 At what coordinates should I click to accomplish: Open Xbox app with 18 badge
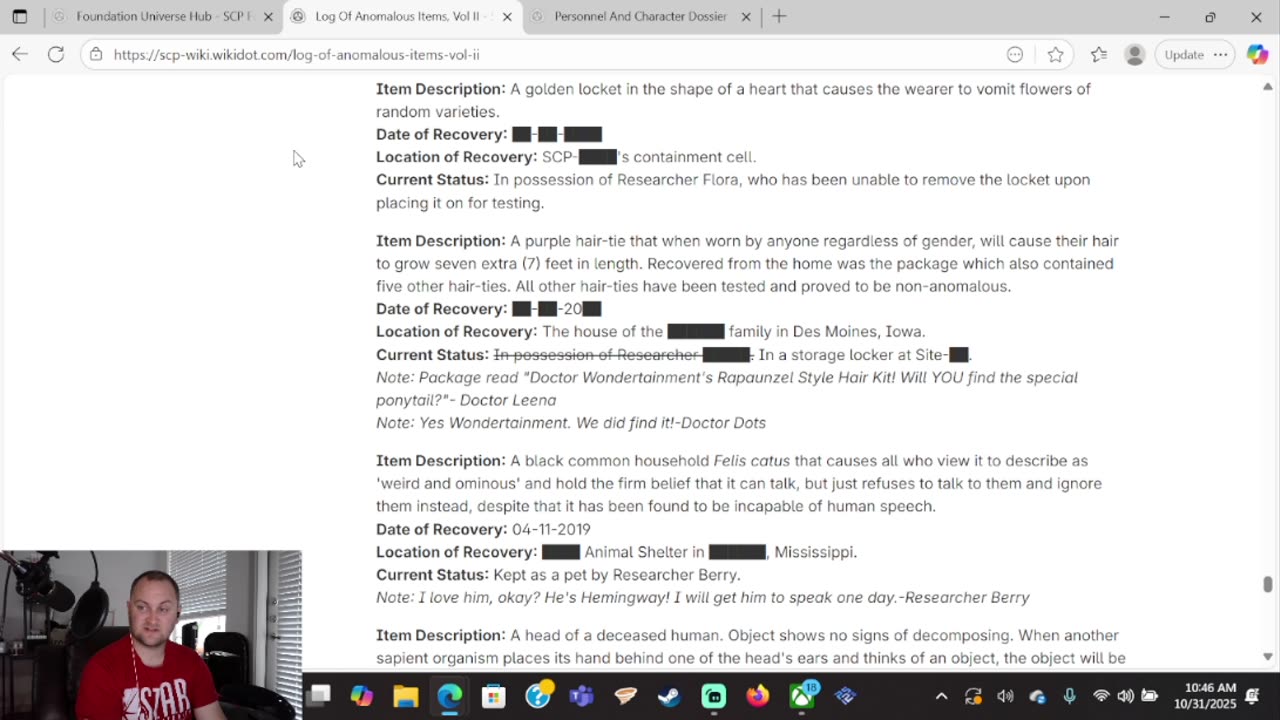pyautogui.click(x=802, y=695)
